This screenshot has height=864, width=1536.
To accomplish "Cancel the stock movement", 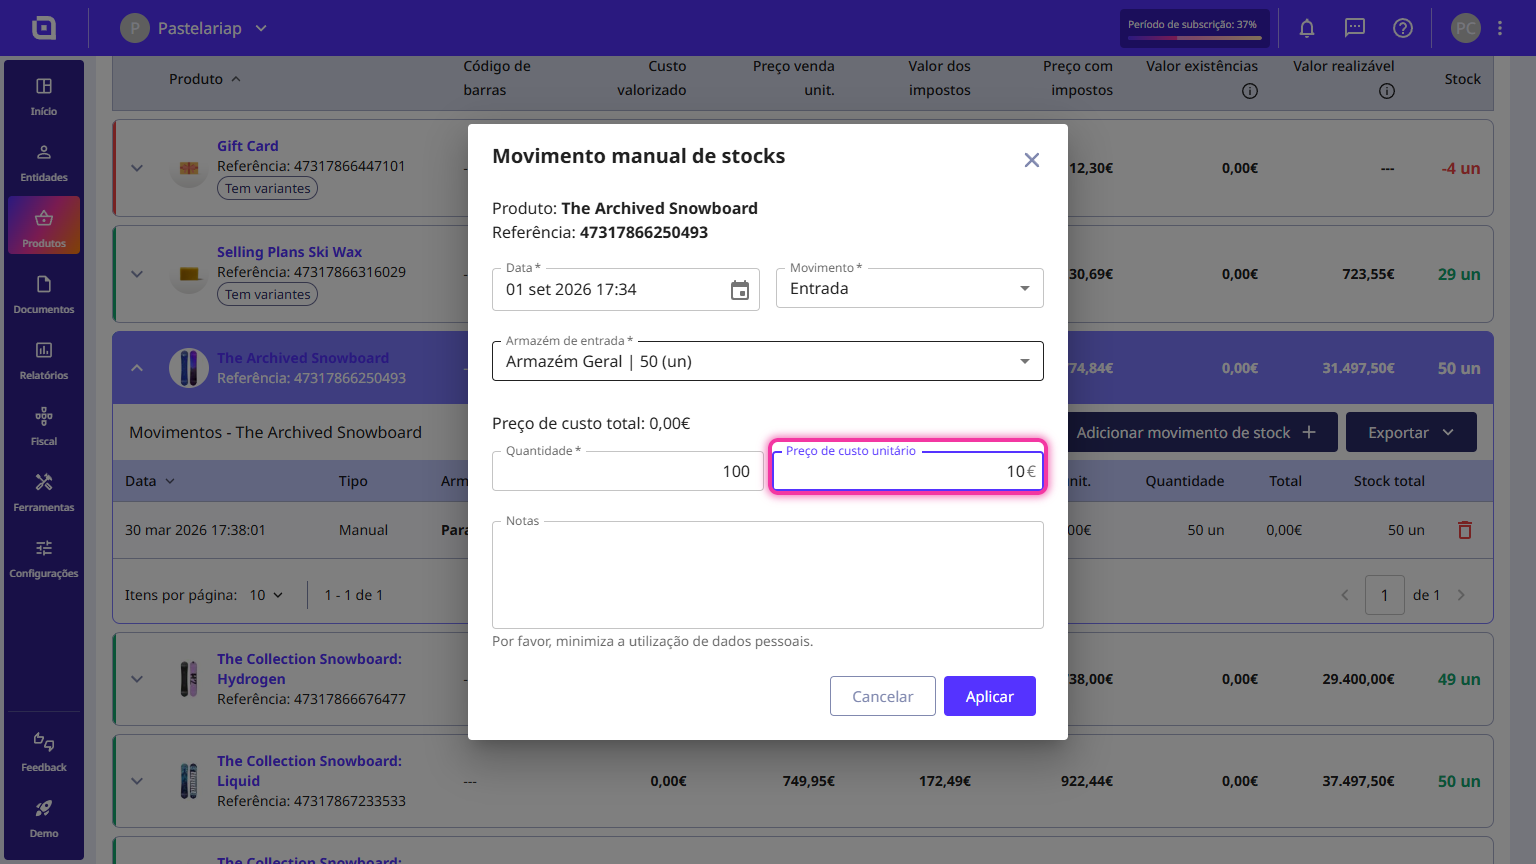I will (883, 696).
